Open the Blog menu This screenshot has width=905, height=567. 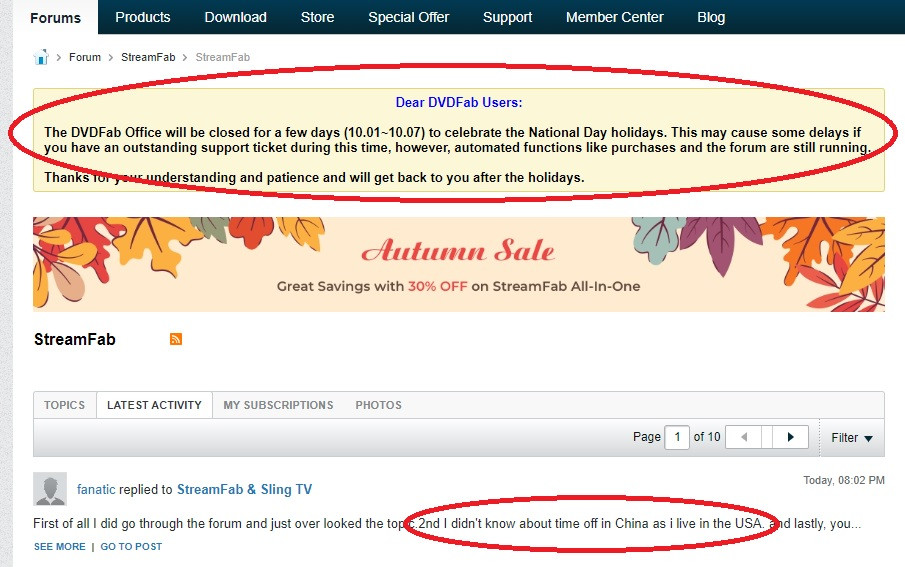pos(711,17)
